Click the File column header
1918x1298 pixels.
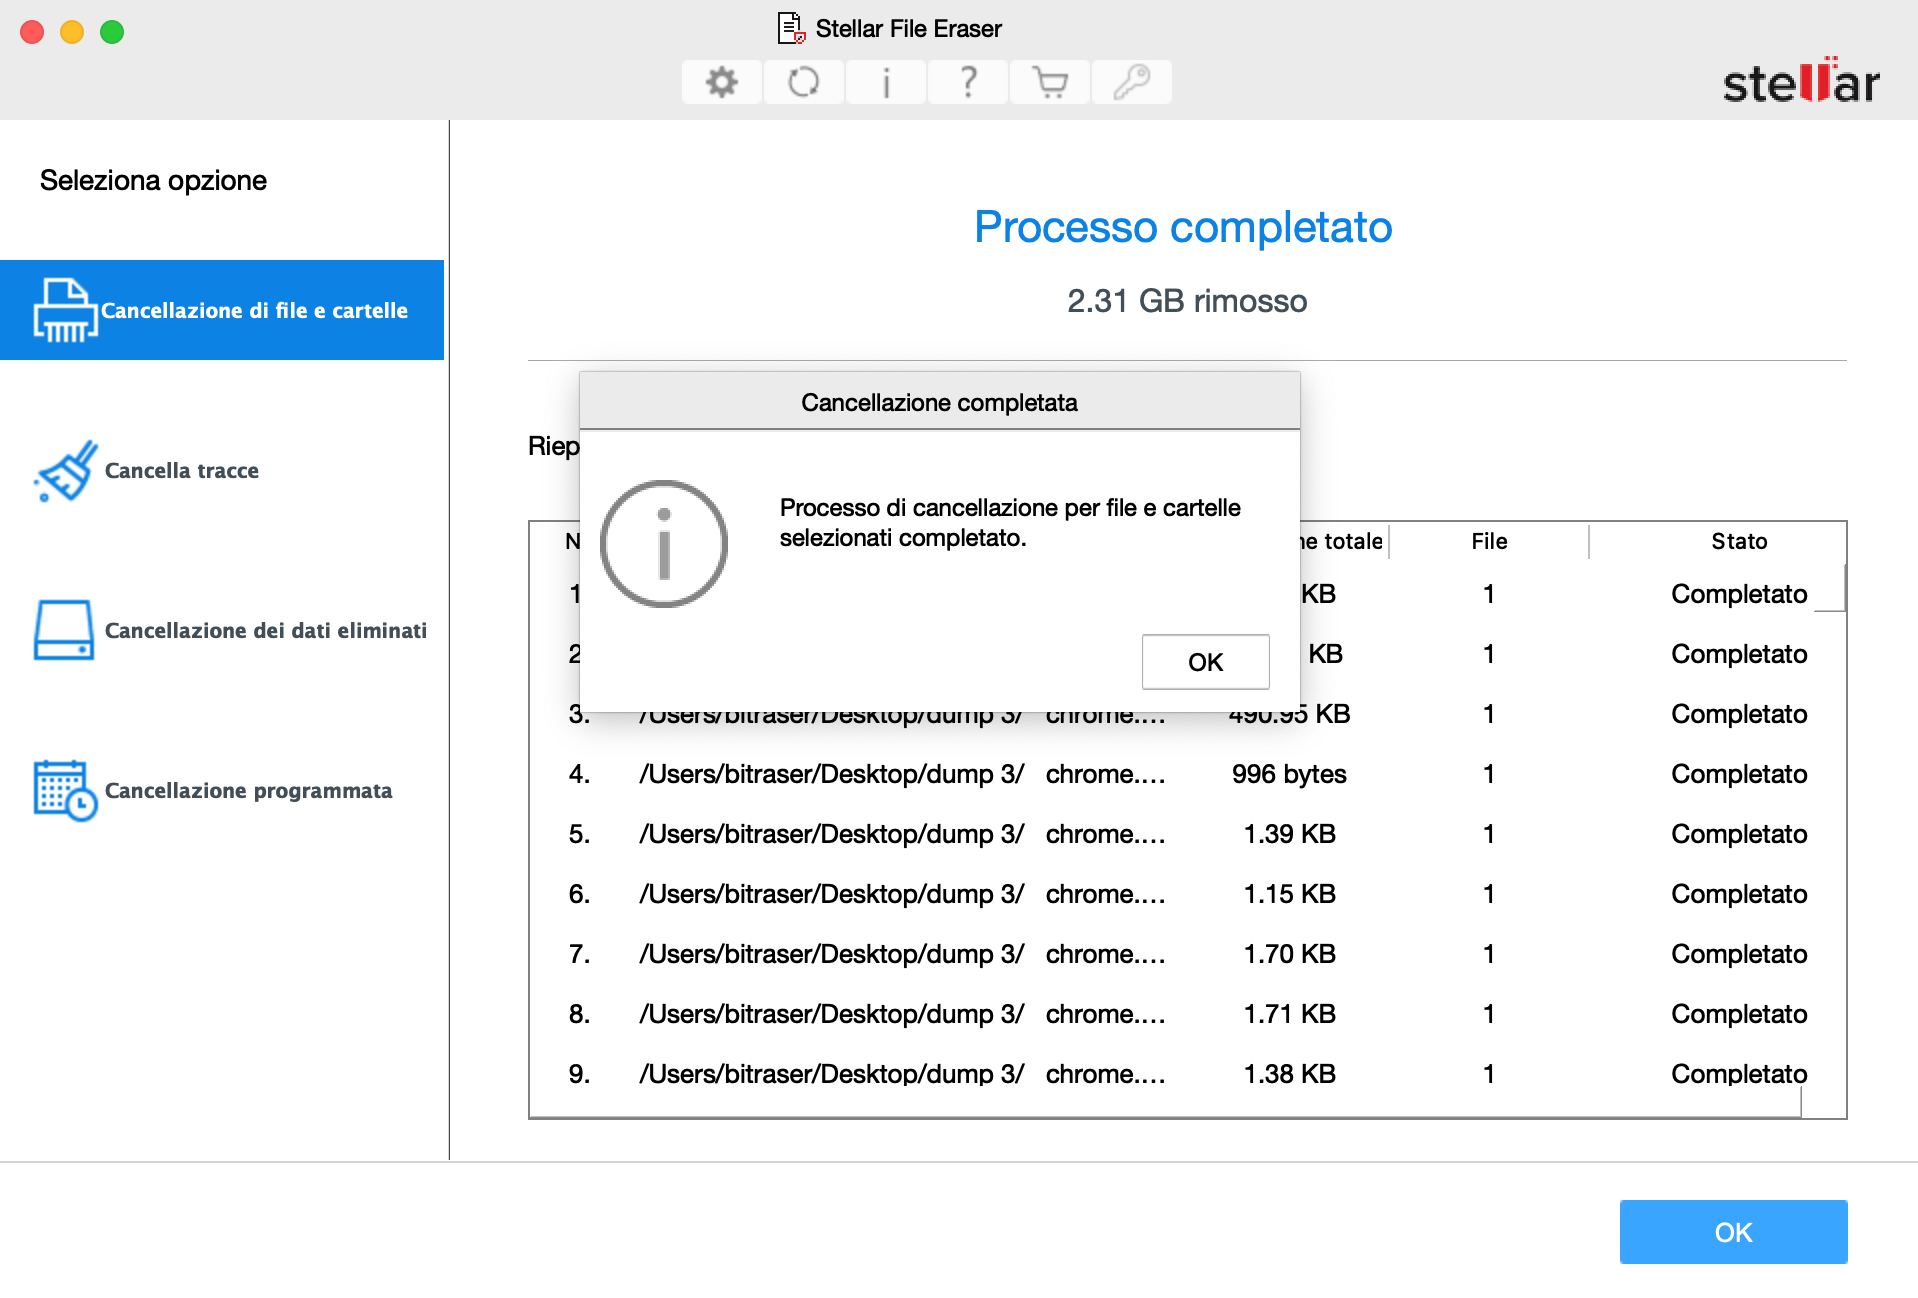1489,541
